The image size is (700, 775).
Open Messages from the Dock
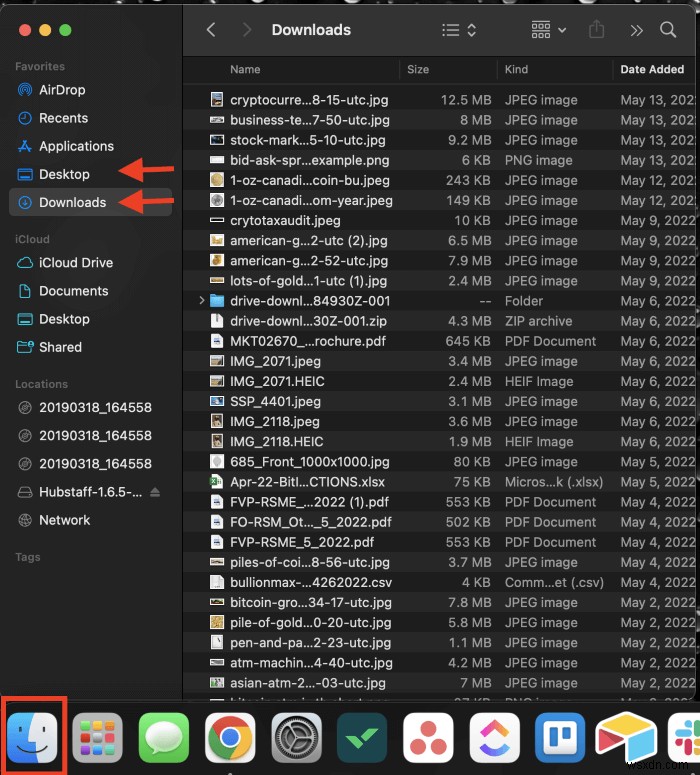tap(164, 738)
